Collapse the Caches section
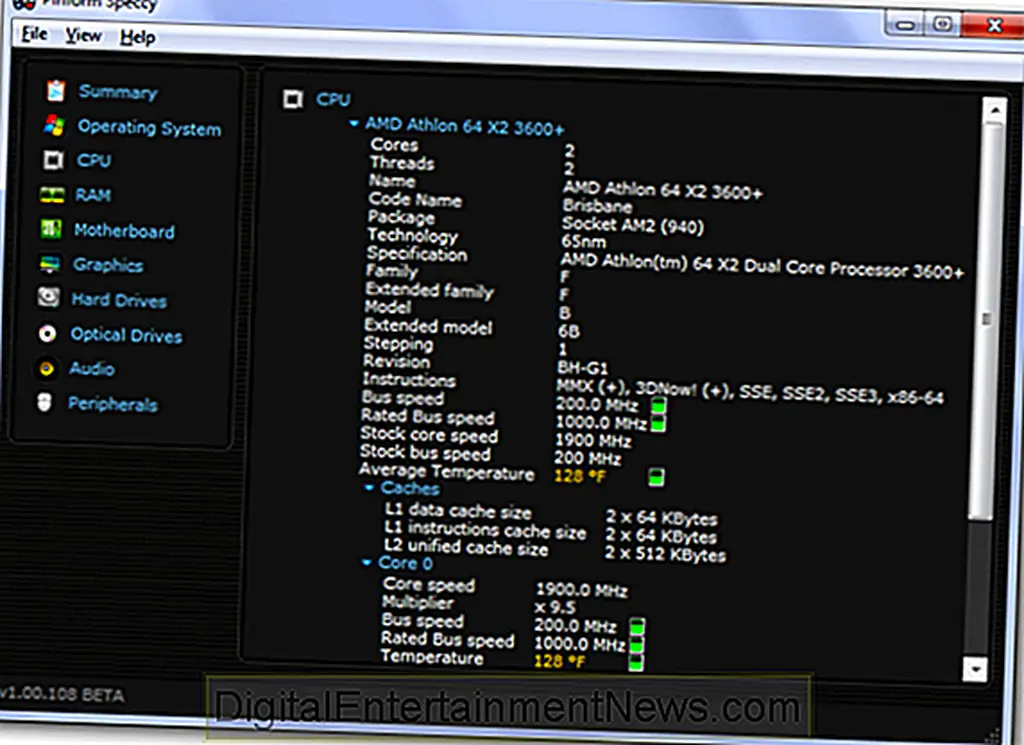 point(369,487)
